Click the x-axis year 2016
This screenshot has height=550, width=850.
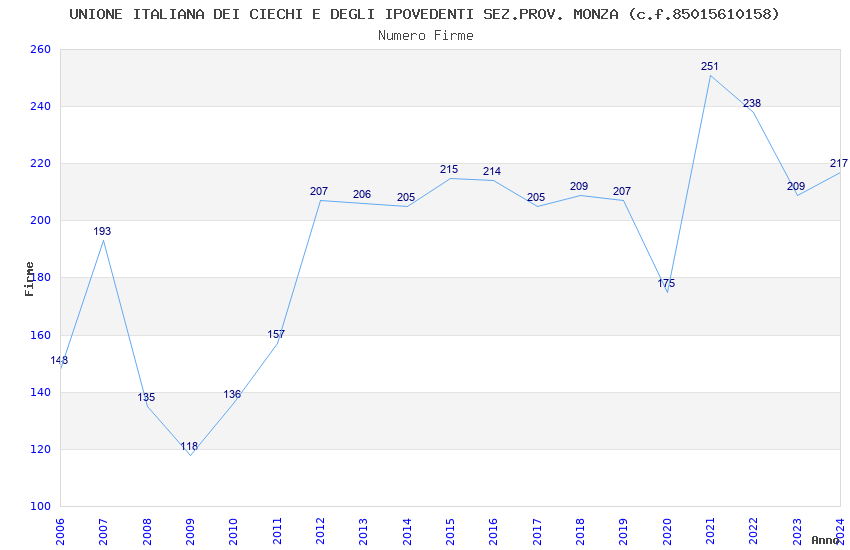pyautogui.click(x=493, y=531)
